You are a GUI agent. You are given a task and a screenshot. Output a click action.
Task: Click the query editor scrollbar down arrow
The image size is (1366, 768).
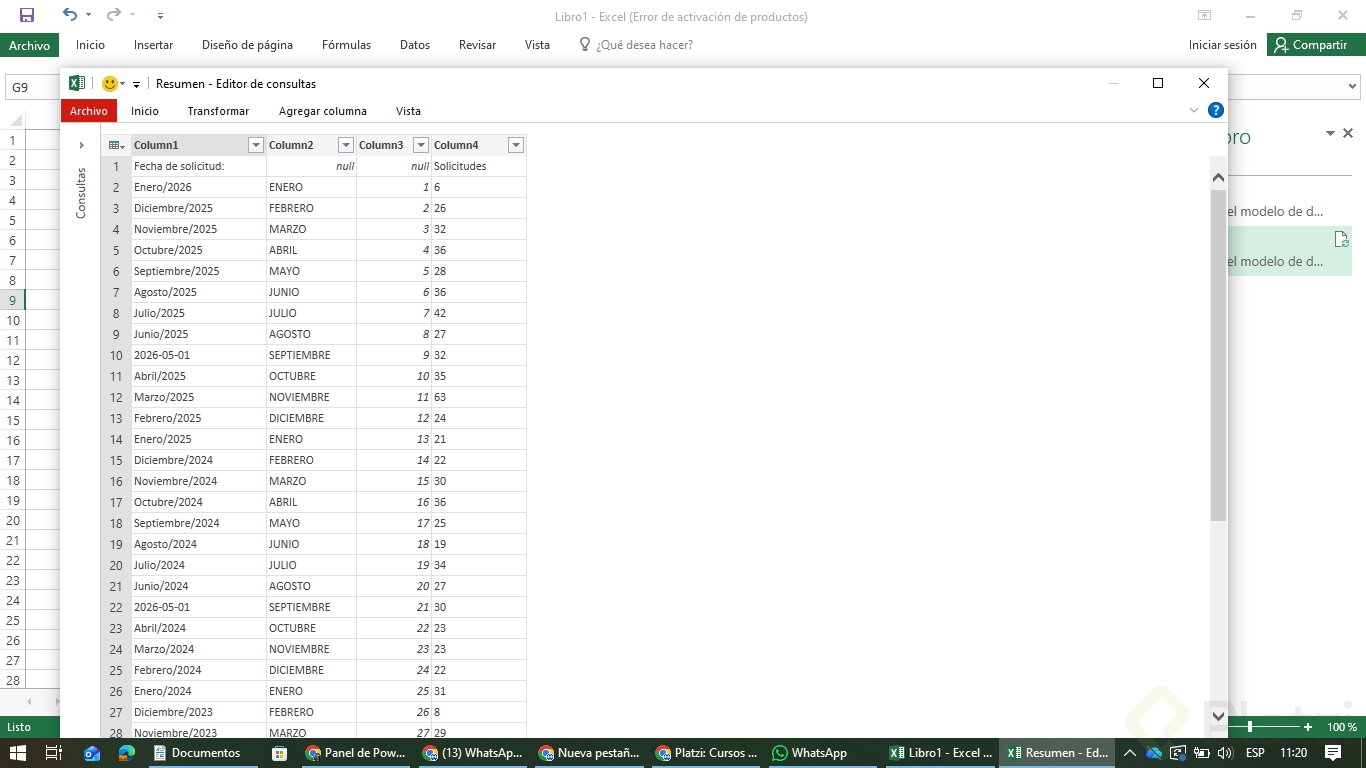tap(1218, 716)
